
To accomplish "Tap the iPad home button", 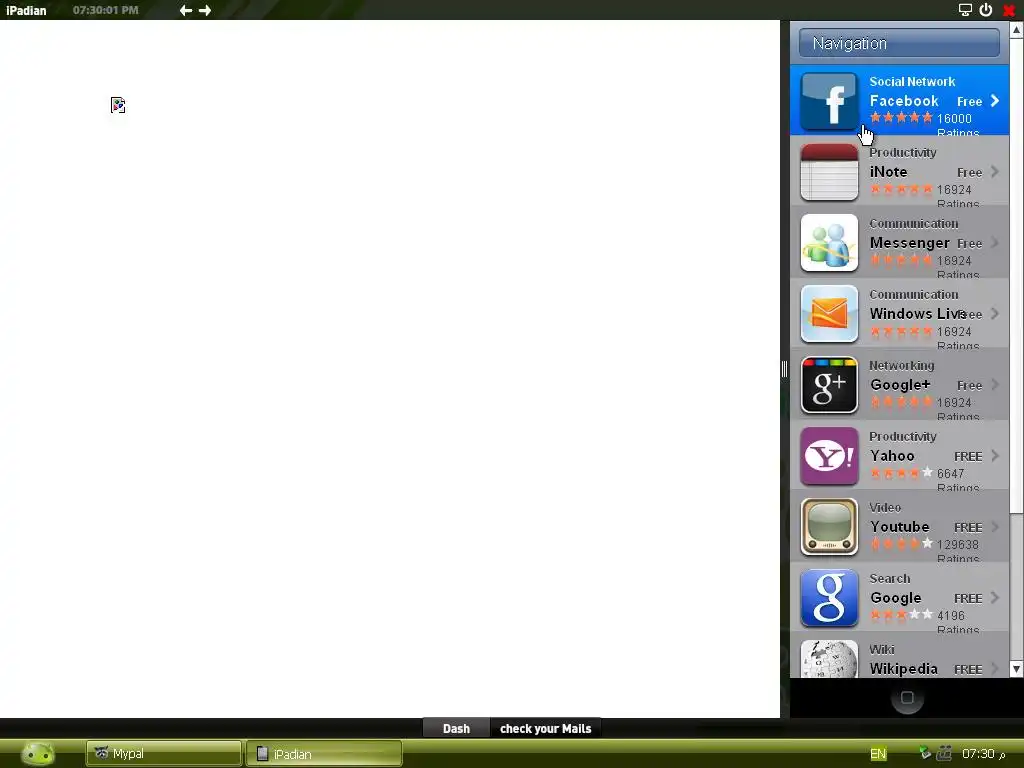I will pos(907,698).
